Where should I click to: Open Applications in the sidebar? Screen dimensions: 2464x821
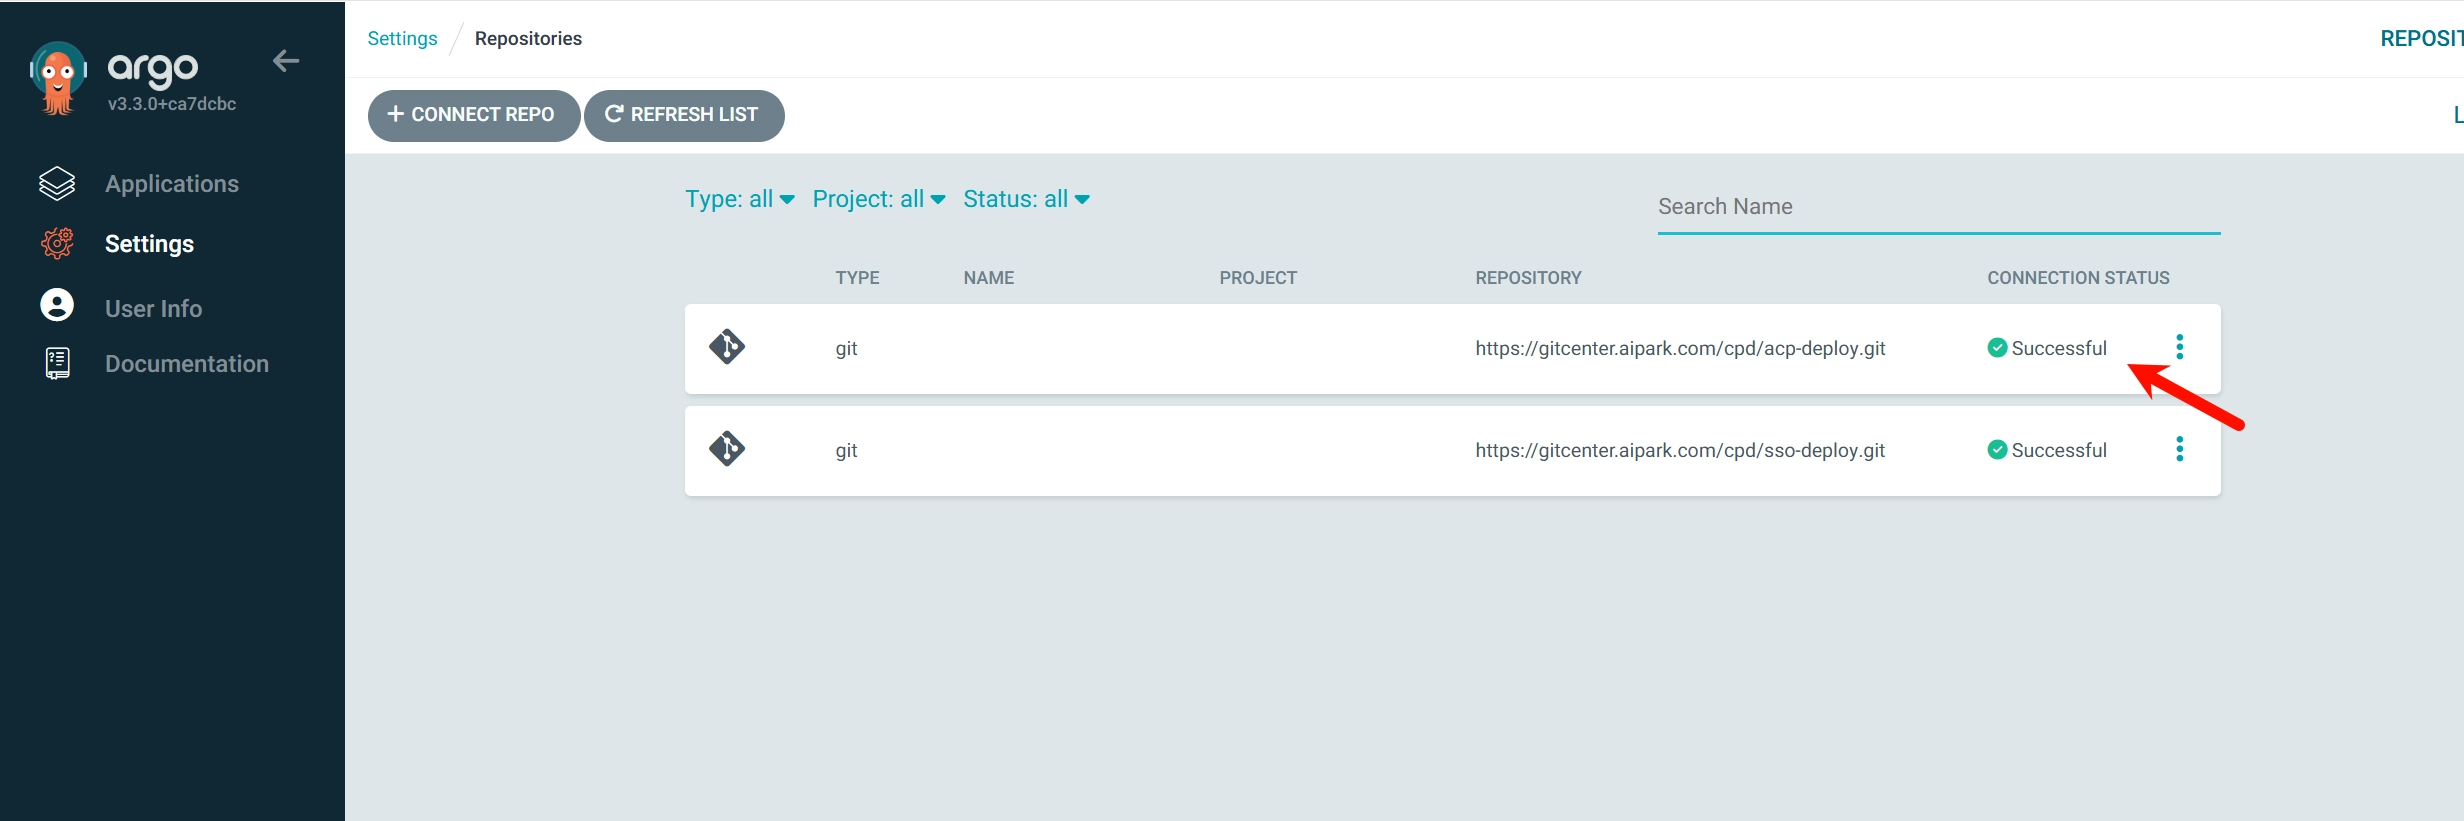pos(172,184)
